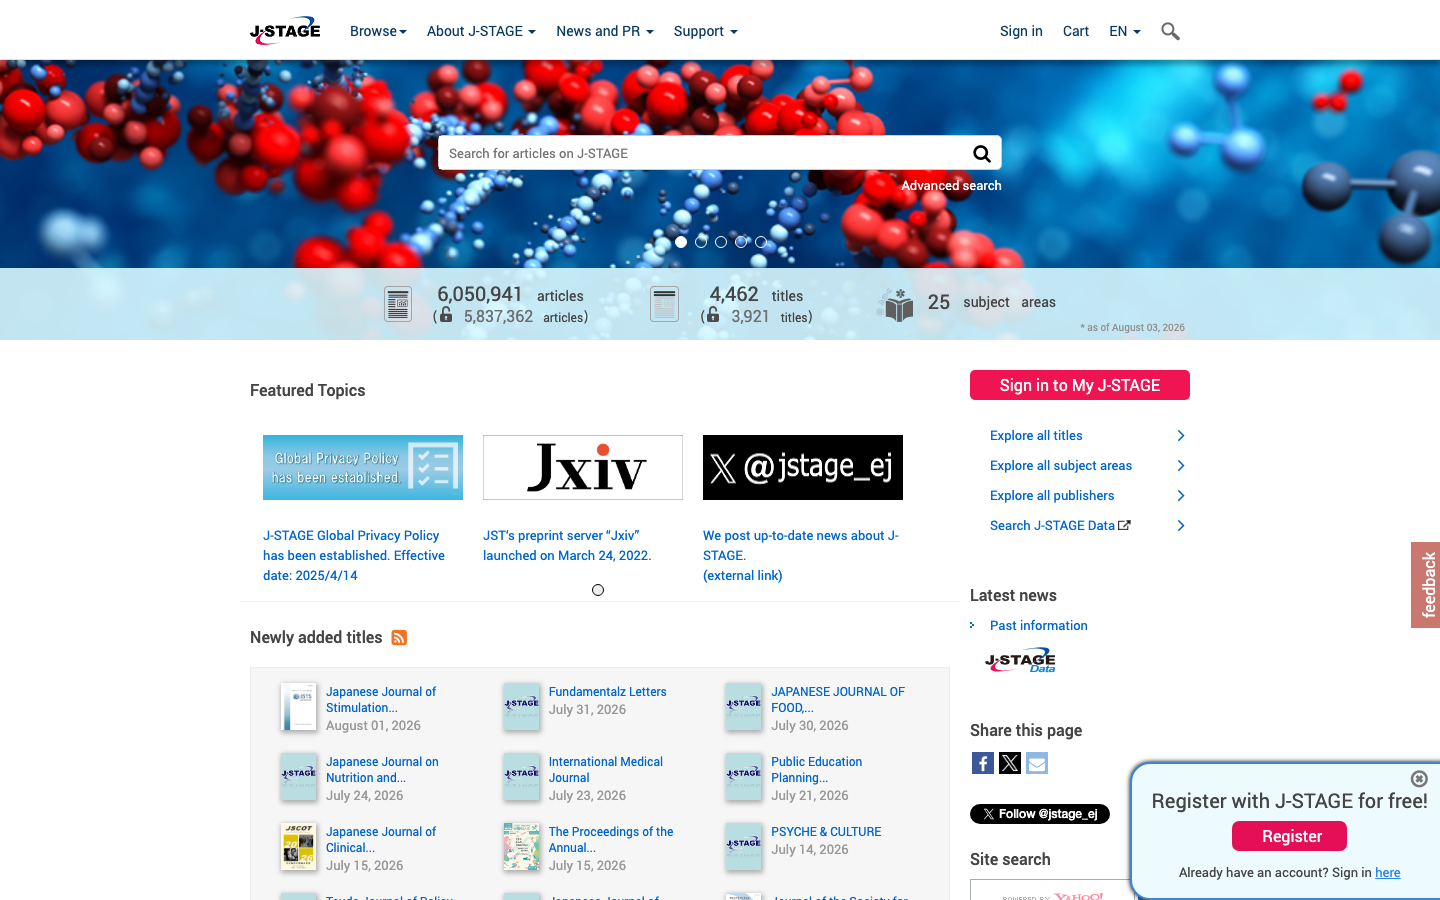Select the first hero banner slide dot
The image size is (1440, 900).
pyautogui.click(x=681, y=242)
